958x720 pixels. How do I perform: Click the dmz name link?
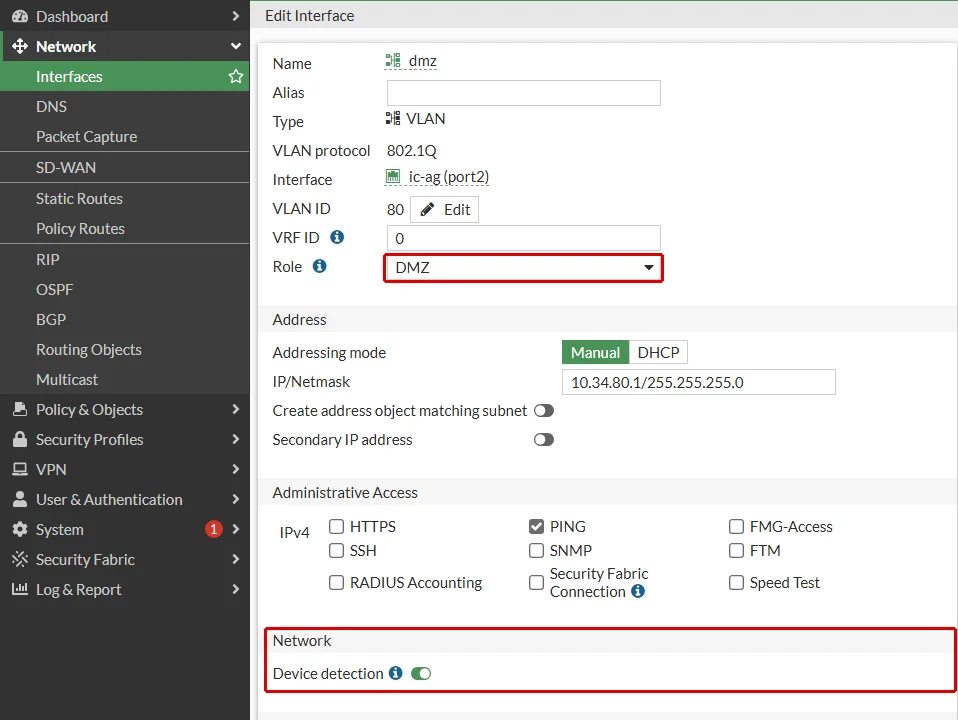[x=423, y=61]
